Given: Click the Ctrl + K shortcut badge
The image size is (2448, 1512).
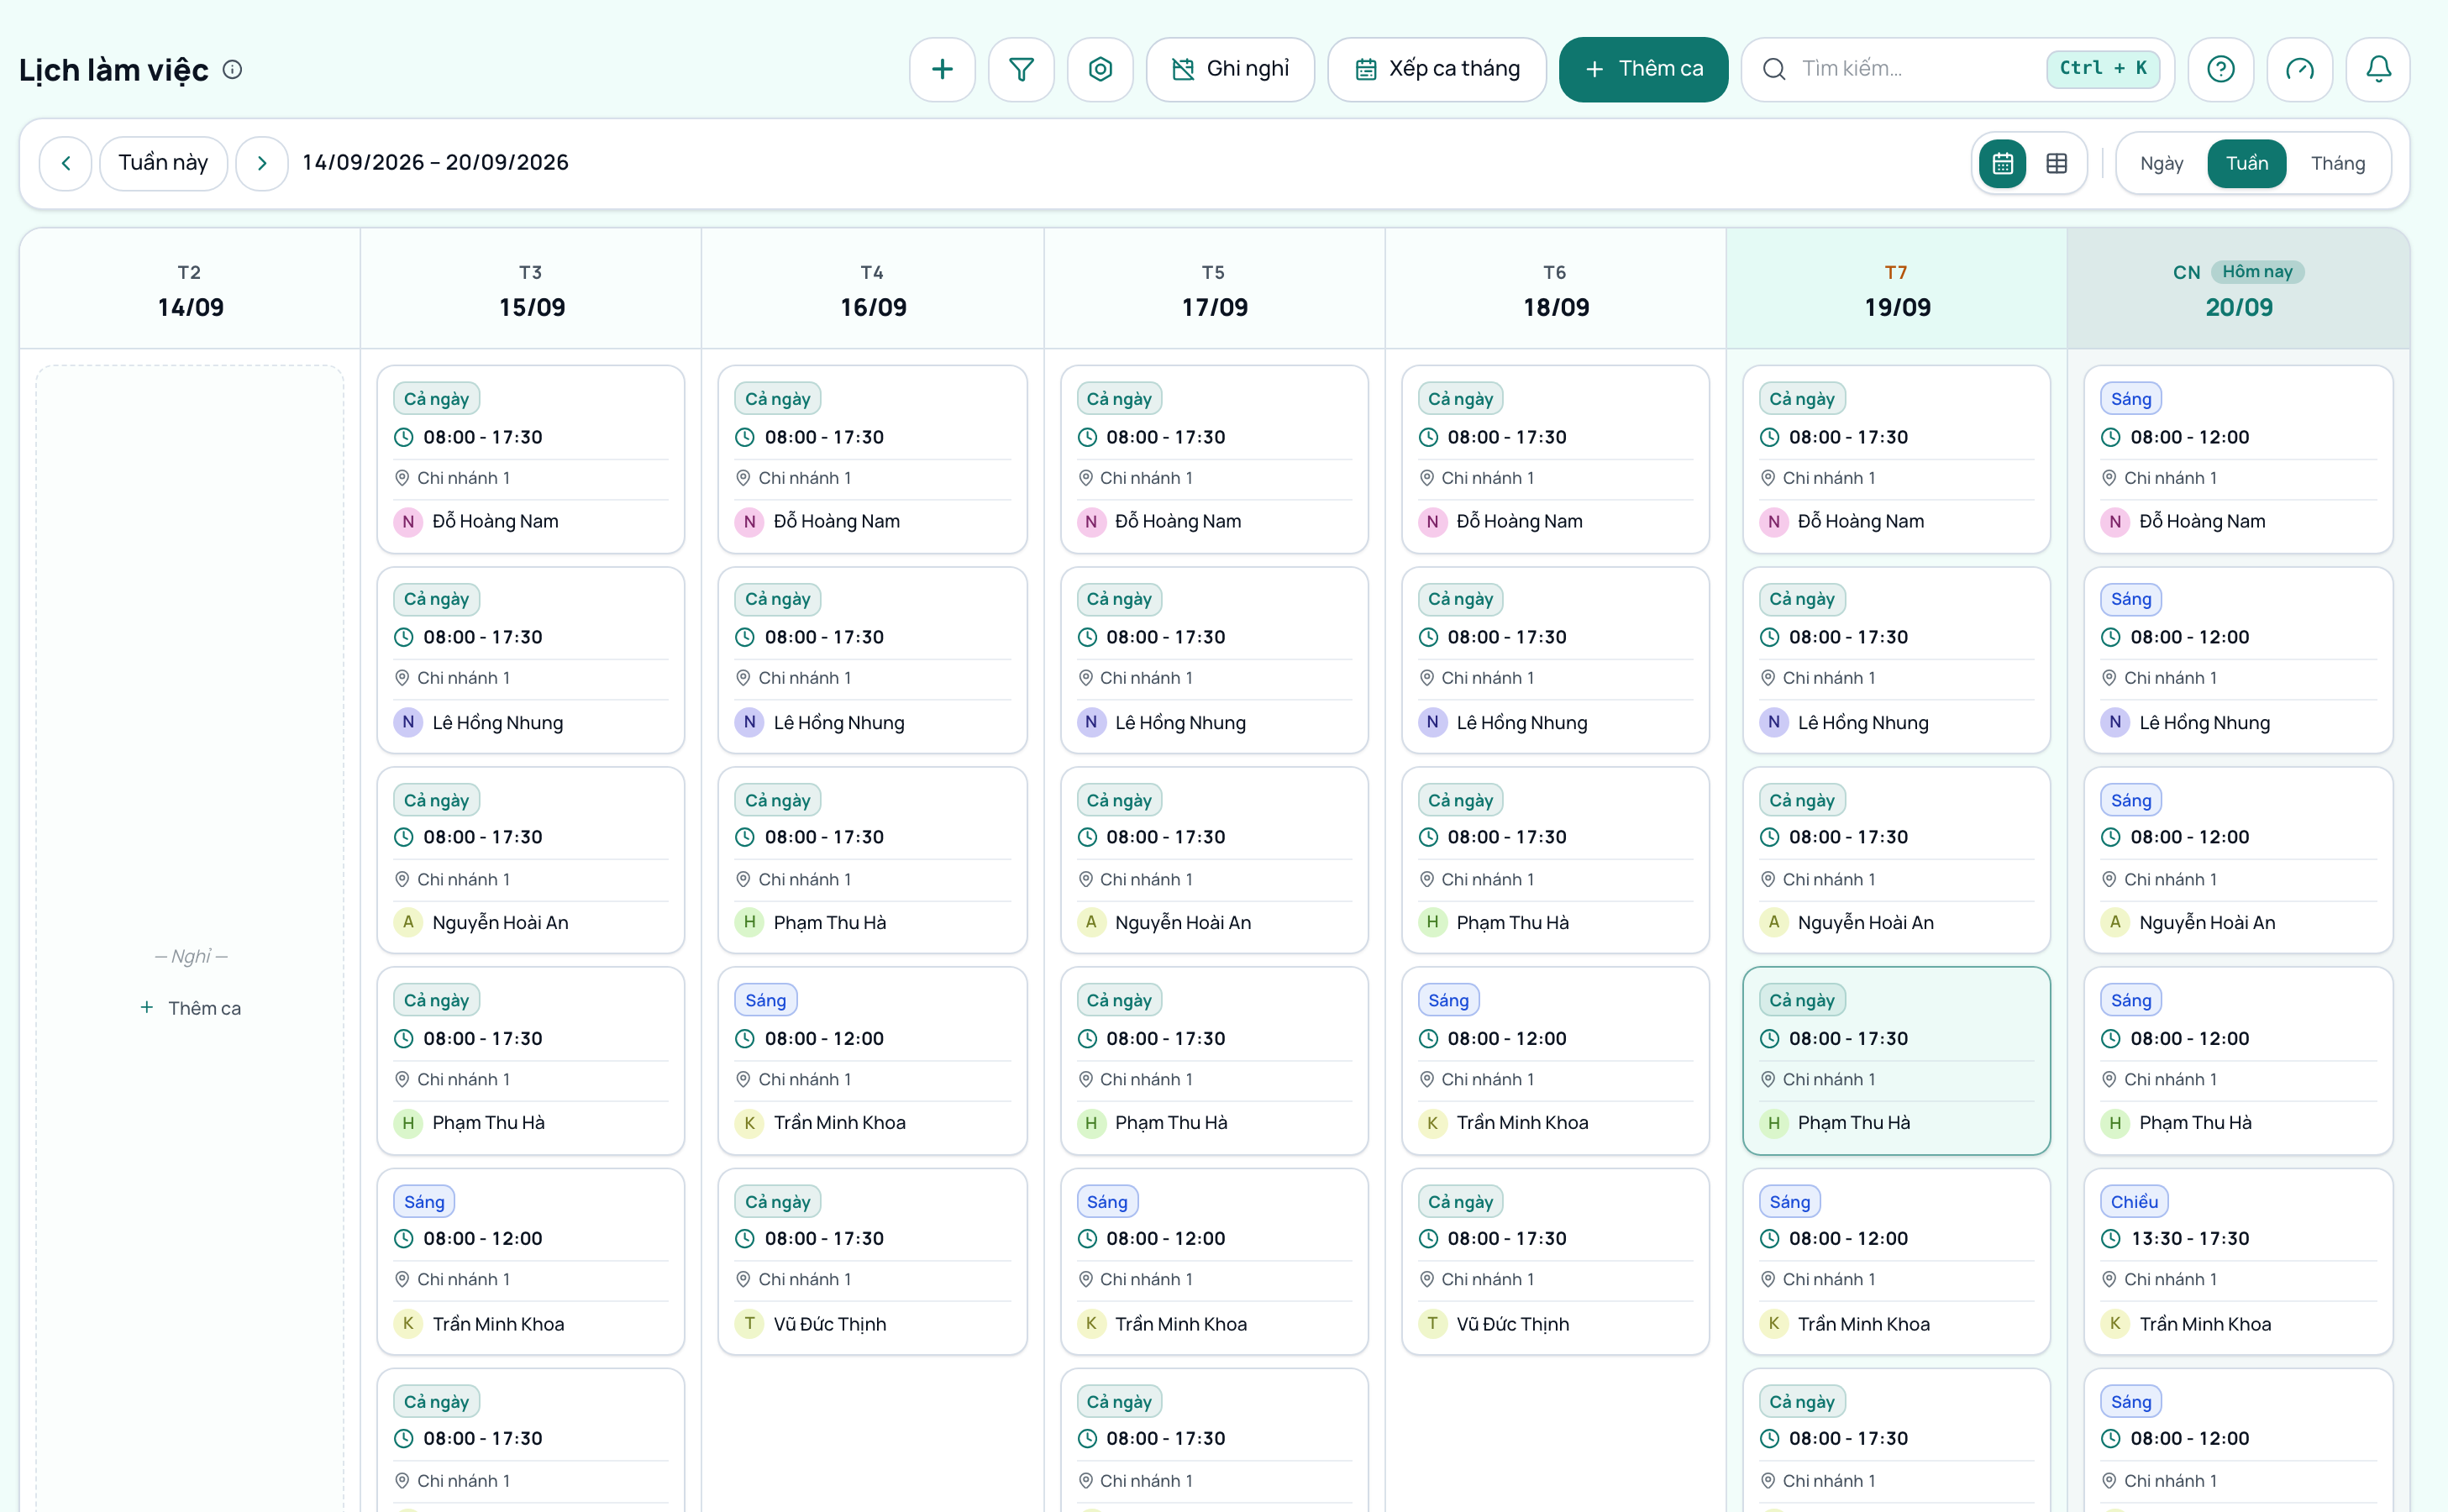Looking at the screenshot, I should click(x=2103, y=68).
